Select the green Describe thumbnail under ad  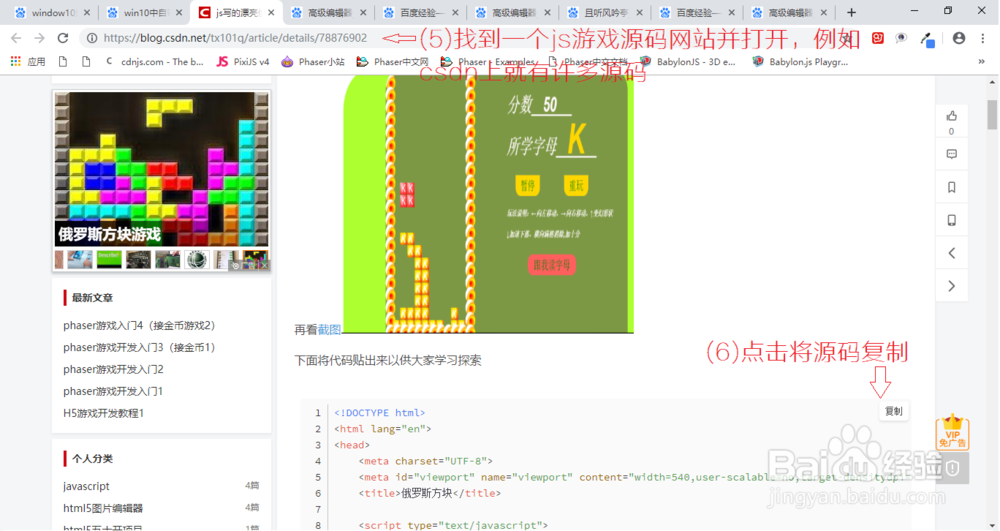pos(109,259)
